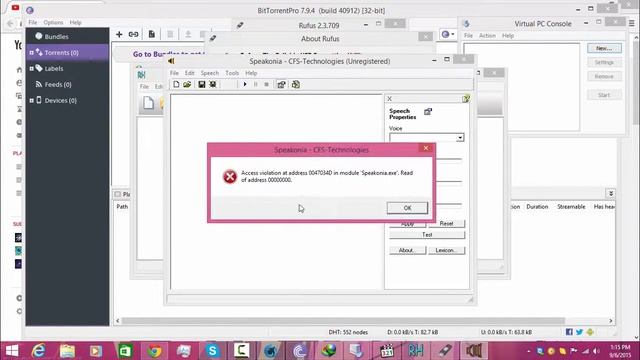Image resolution: width=640 pixels, height=360 pixels.
Task: Click New document icon in Speakonia toolbar
Action: [x=176, y=84]
